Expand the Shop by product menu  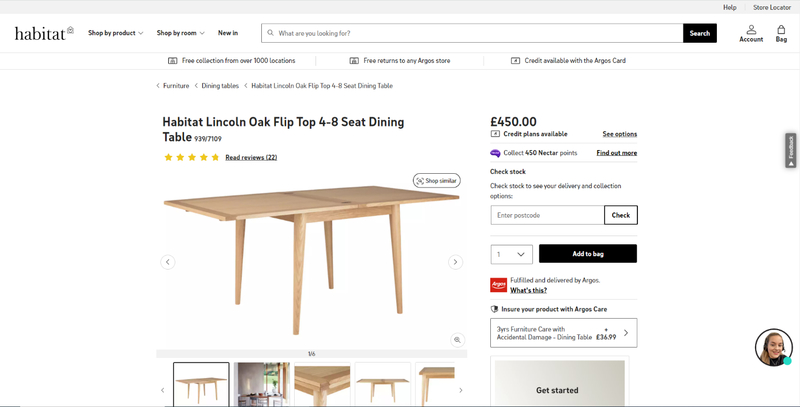pos(115,33)
